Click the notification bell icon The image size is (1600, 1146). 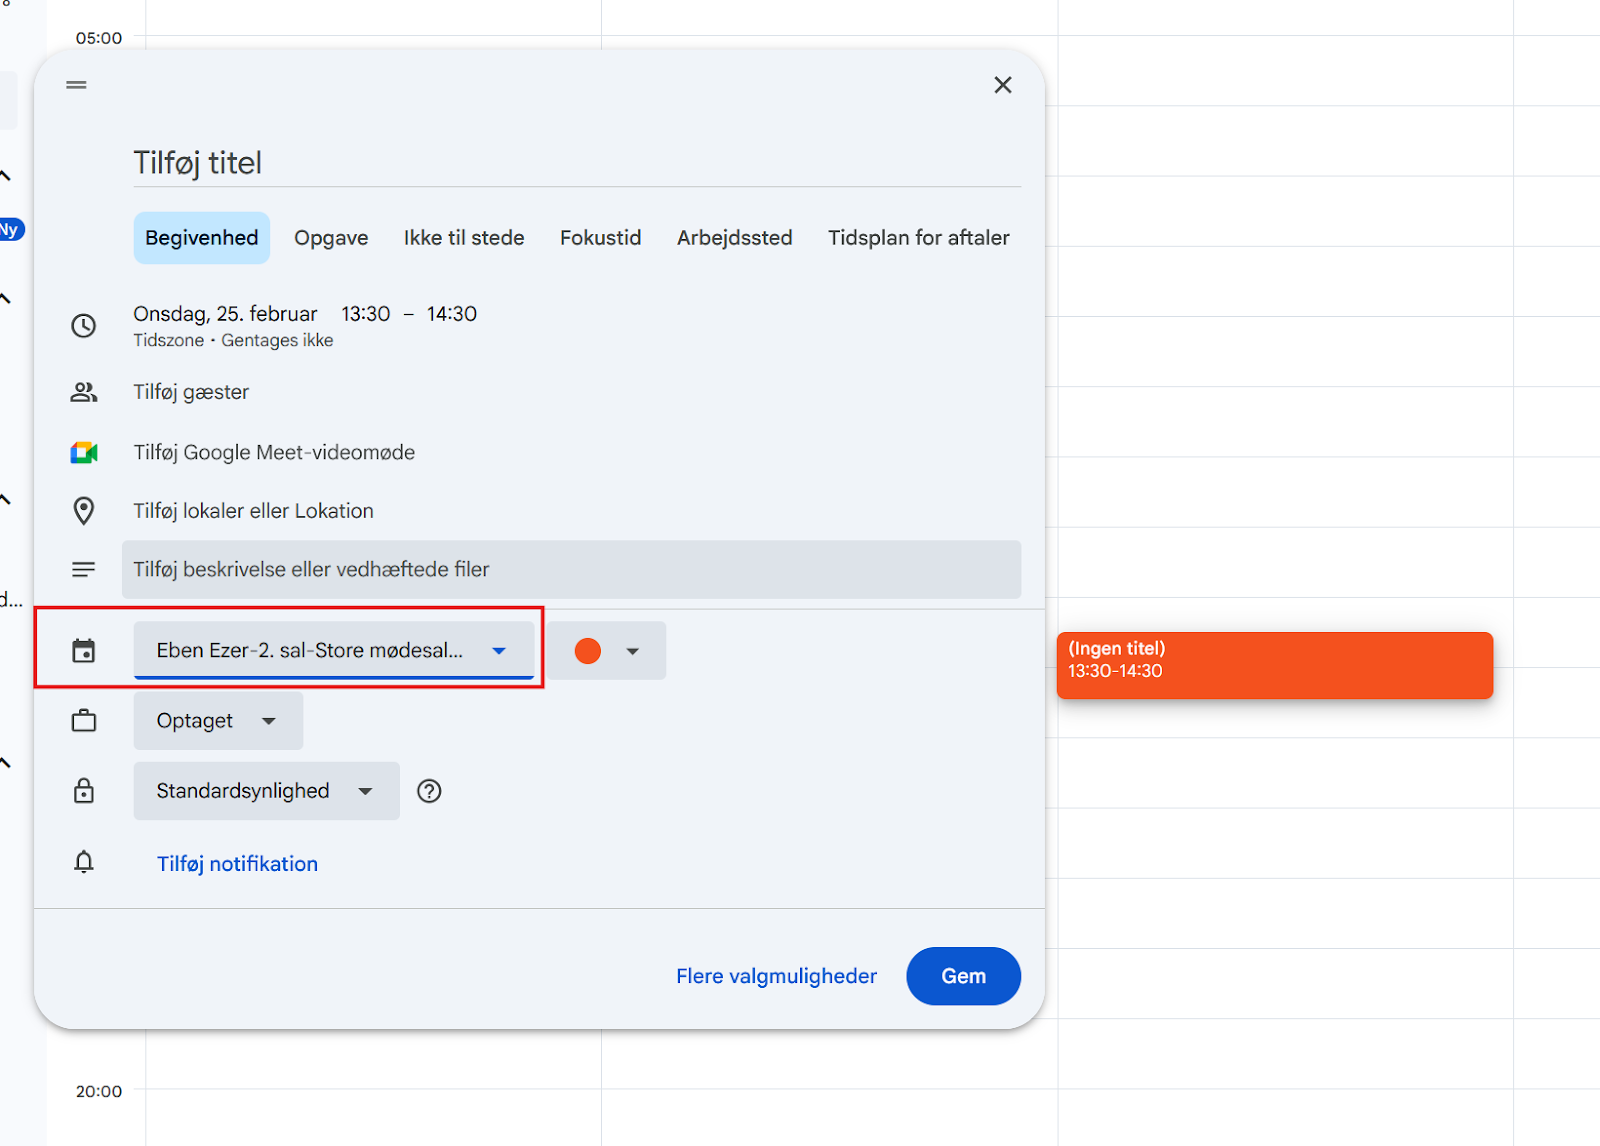click(84, 862)
